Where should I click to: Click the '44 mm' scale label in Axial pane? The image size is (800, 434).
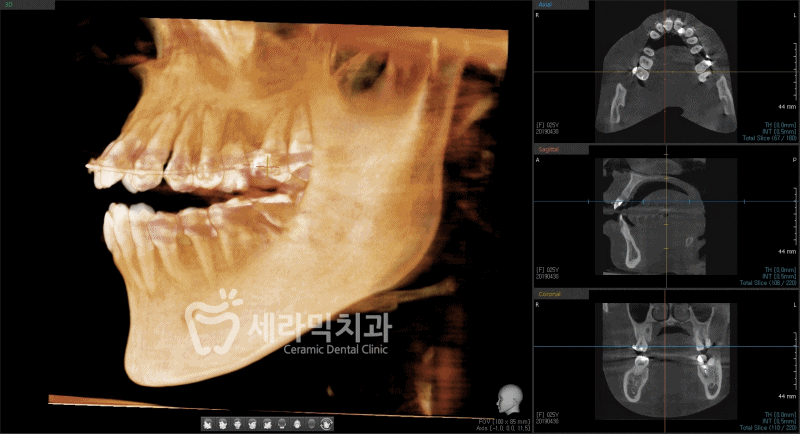coord(787,107)
